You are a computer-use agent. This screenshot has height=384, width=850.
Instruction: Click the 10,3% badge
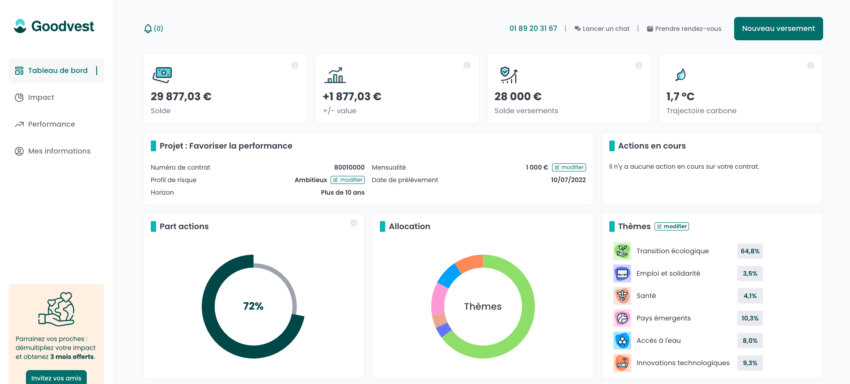click(x=750, y=318)
